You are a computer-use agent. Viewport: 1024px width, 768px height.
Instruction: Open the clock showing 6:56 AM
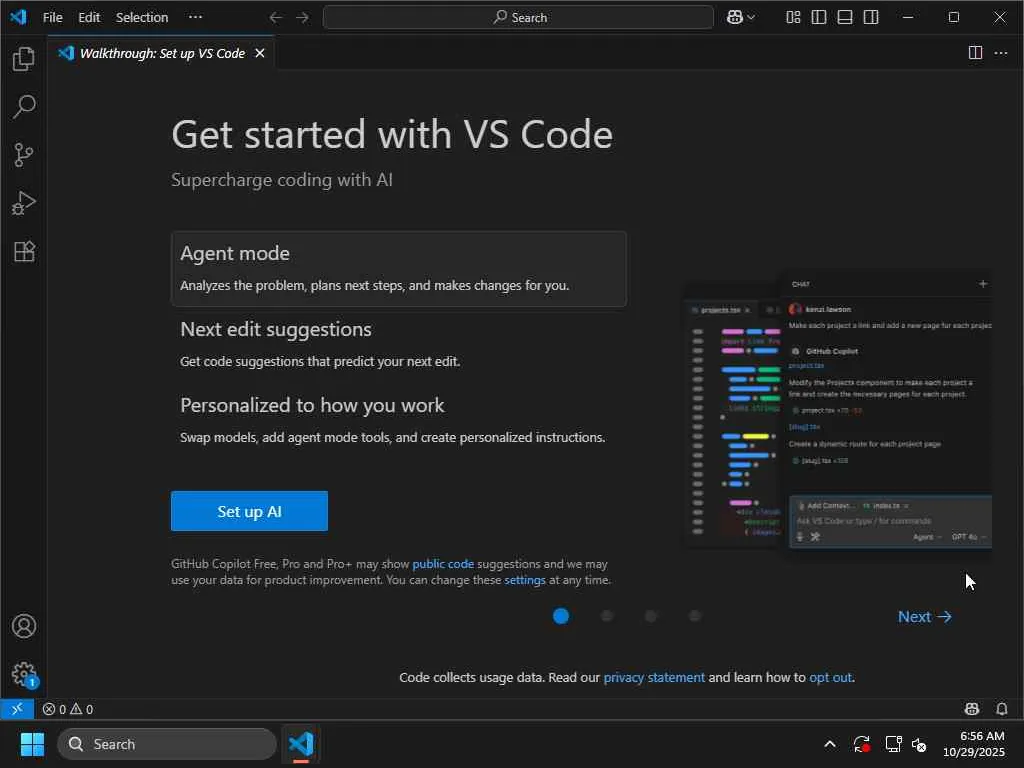(x=974, y=744)
